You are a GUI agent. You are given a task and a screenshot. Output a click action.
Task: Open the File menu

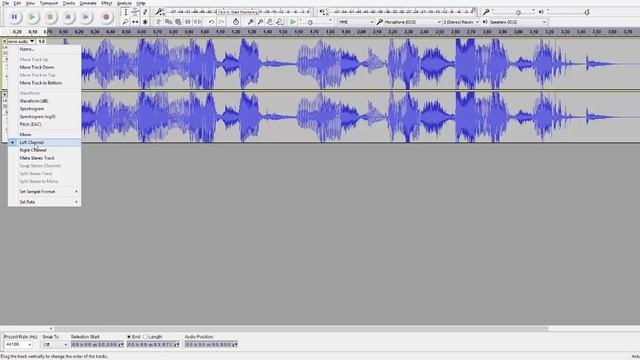(x=6, y=3)
